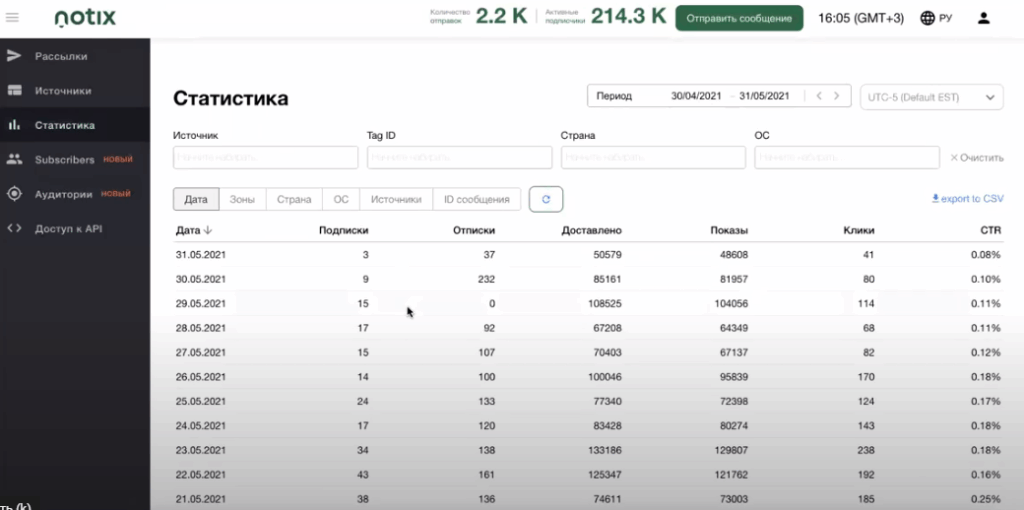Click date cell 31.05.2021

200,255
